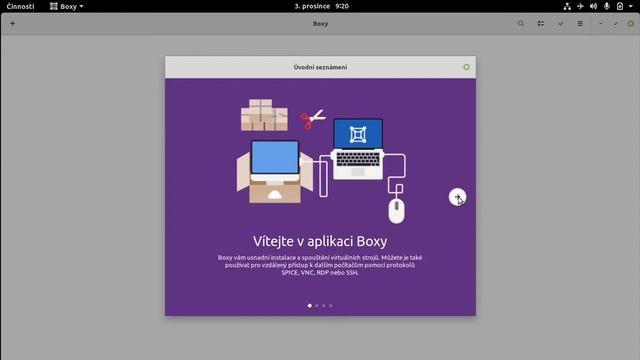Click the volume speaker icon in the tray

click(593, 6)
